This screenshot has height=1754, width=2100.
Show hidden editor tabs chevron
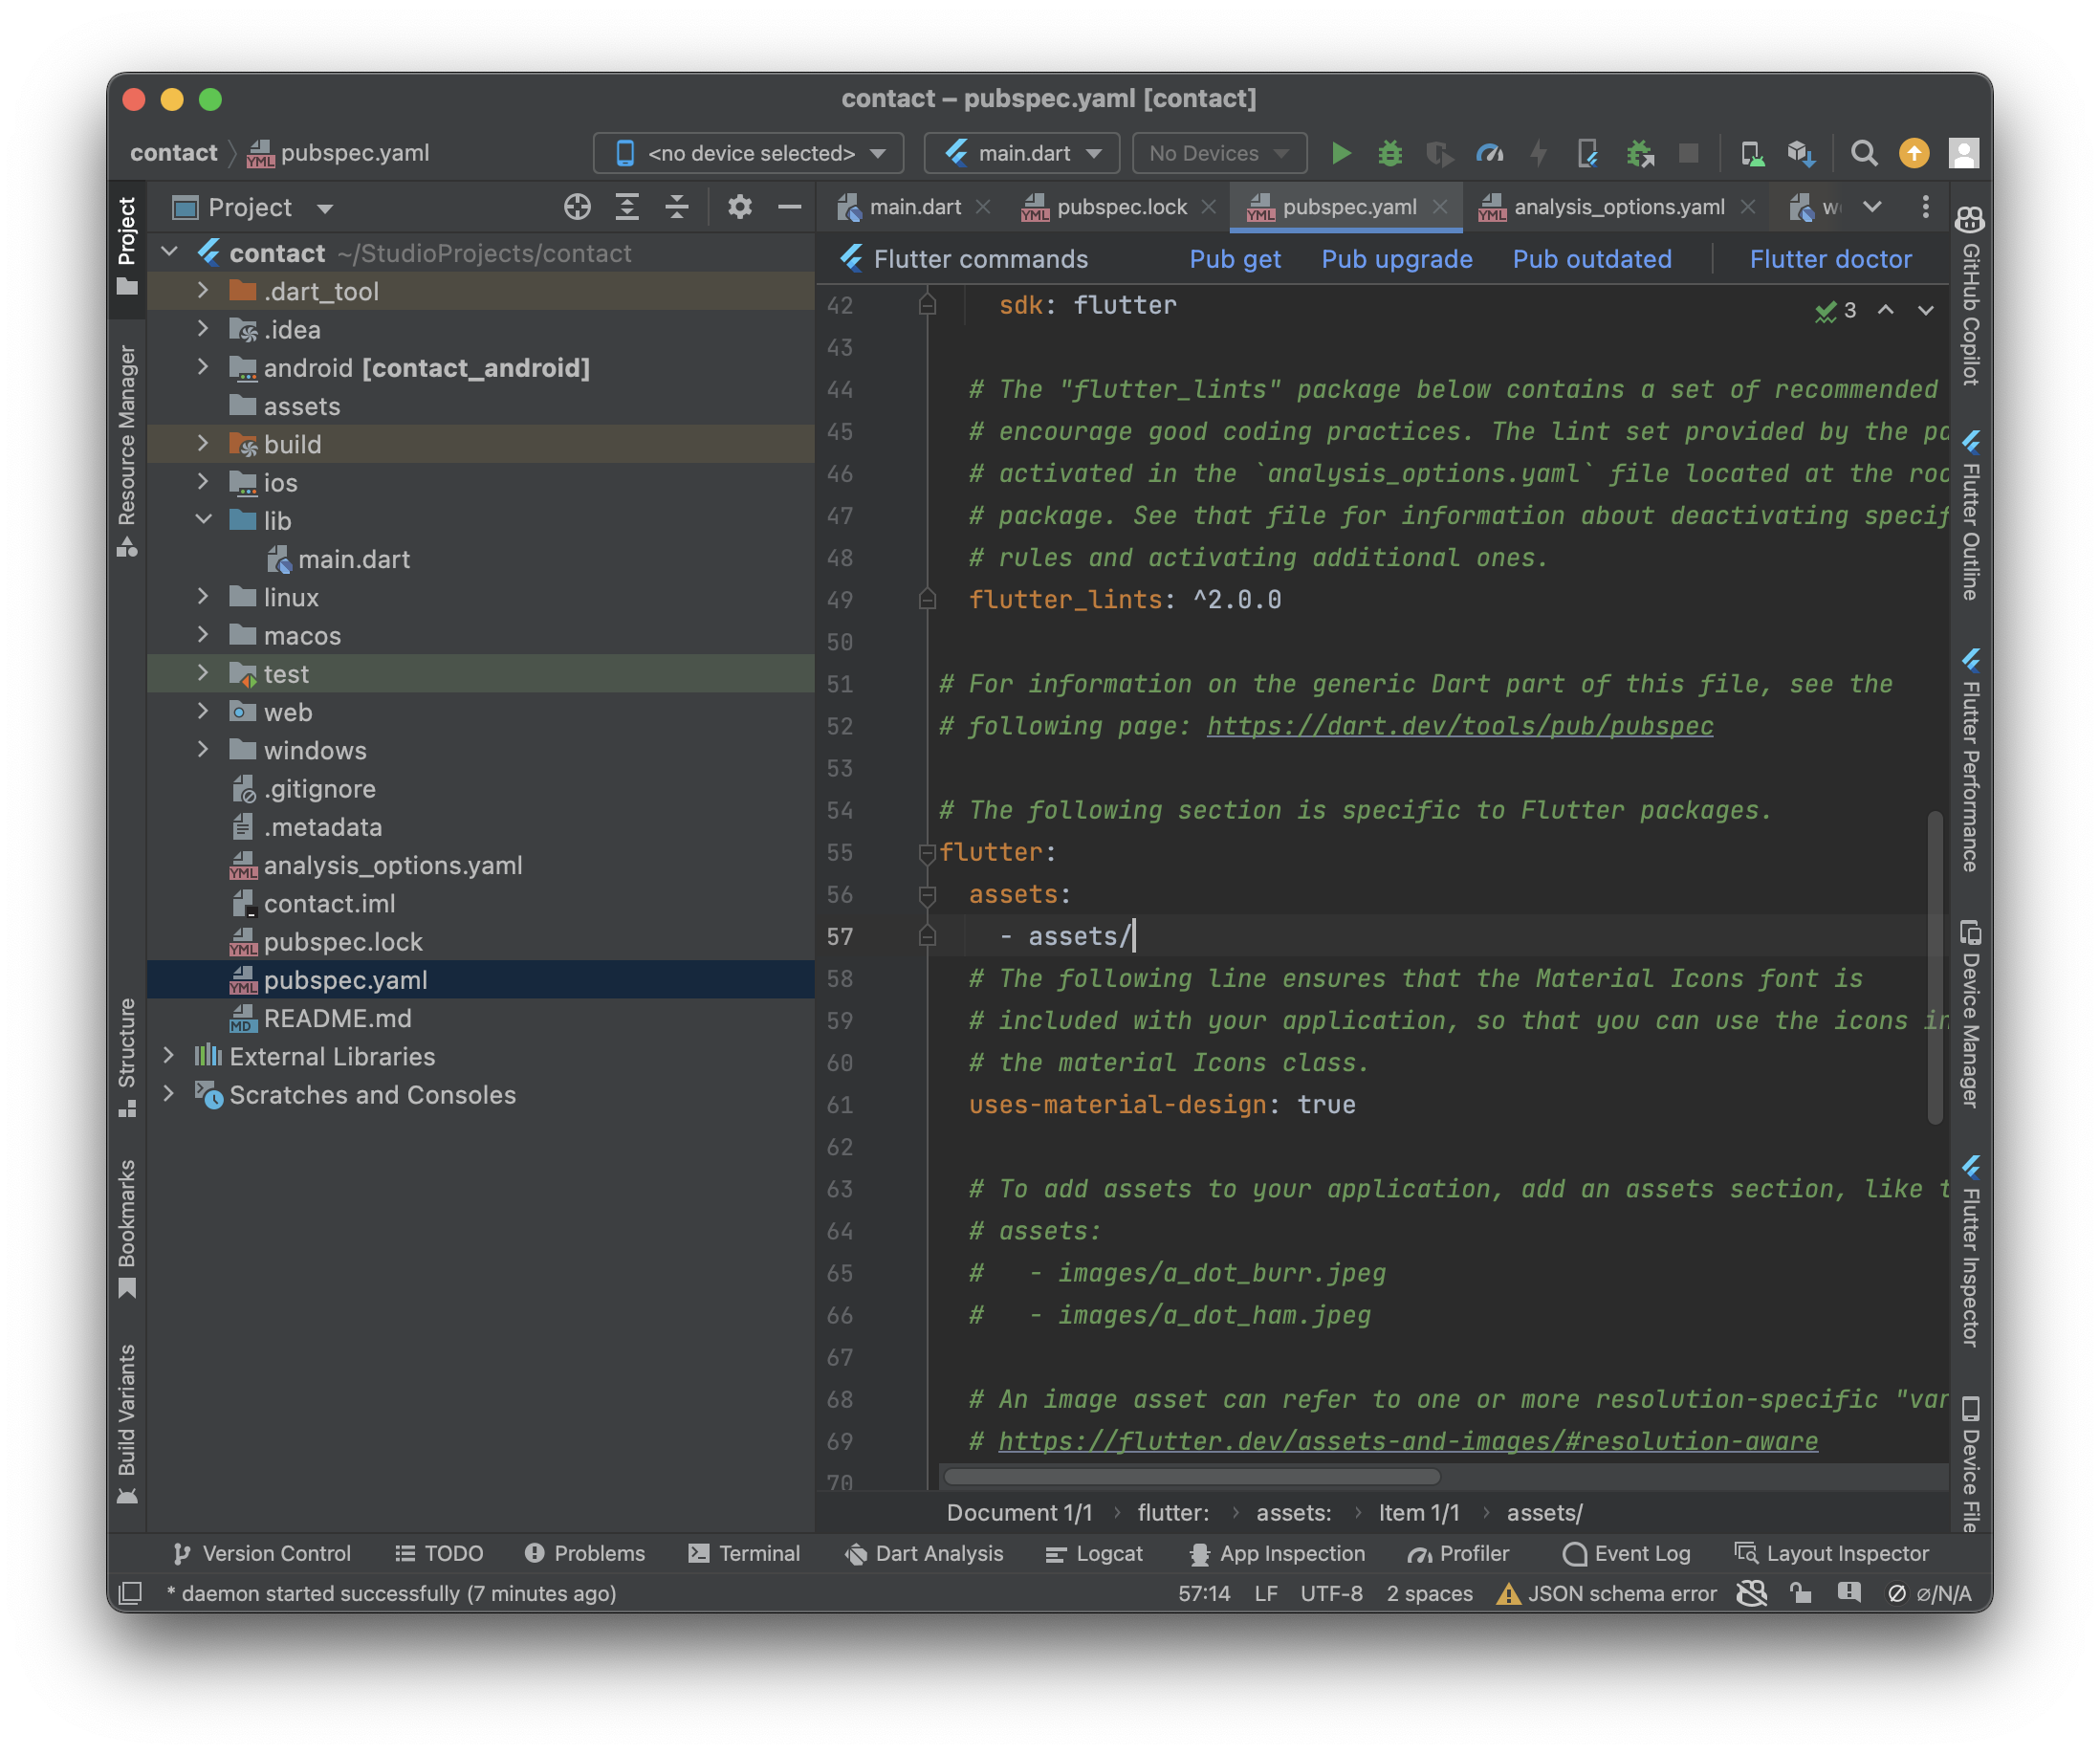(1872, 207)
